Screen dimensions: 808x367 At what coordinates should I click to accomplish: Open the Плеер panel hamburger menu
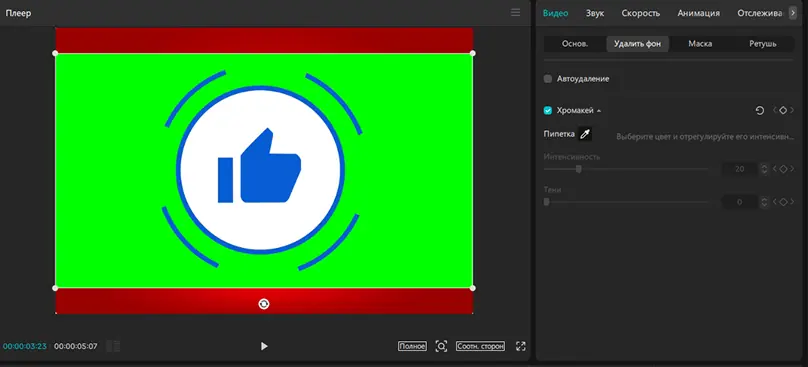click(x=515, y=13)
